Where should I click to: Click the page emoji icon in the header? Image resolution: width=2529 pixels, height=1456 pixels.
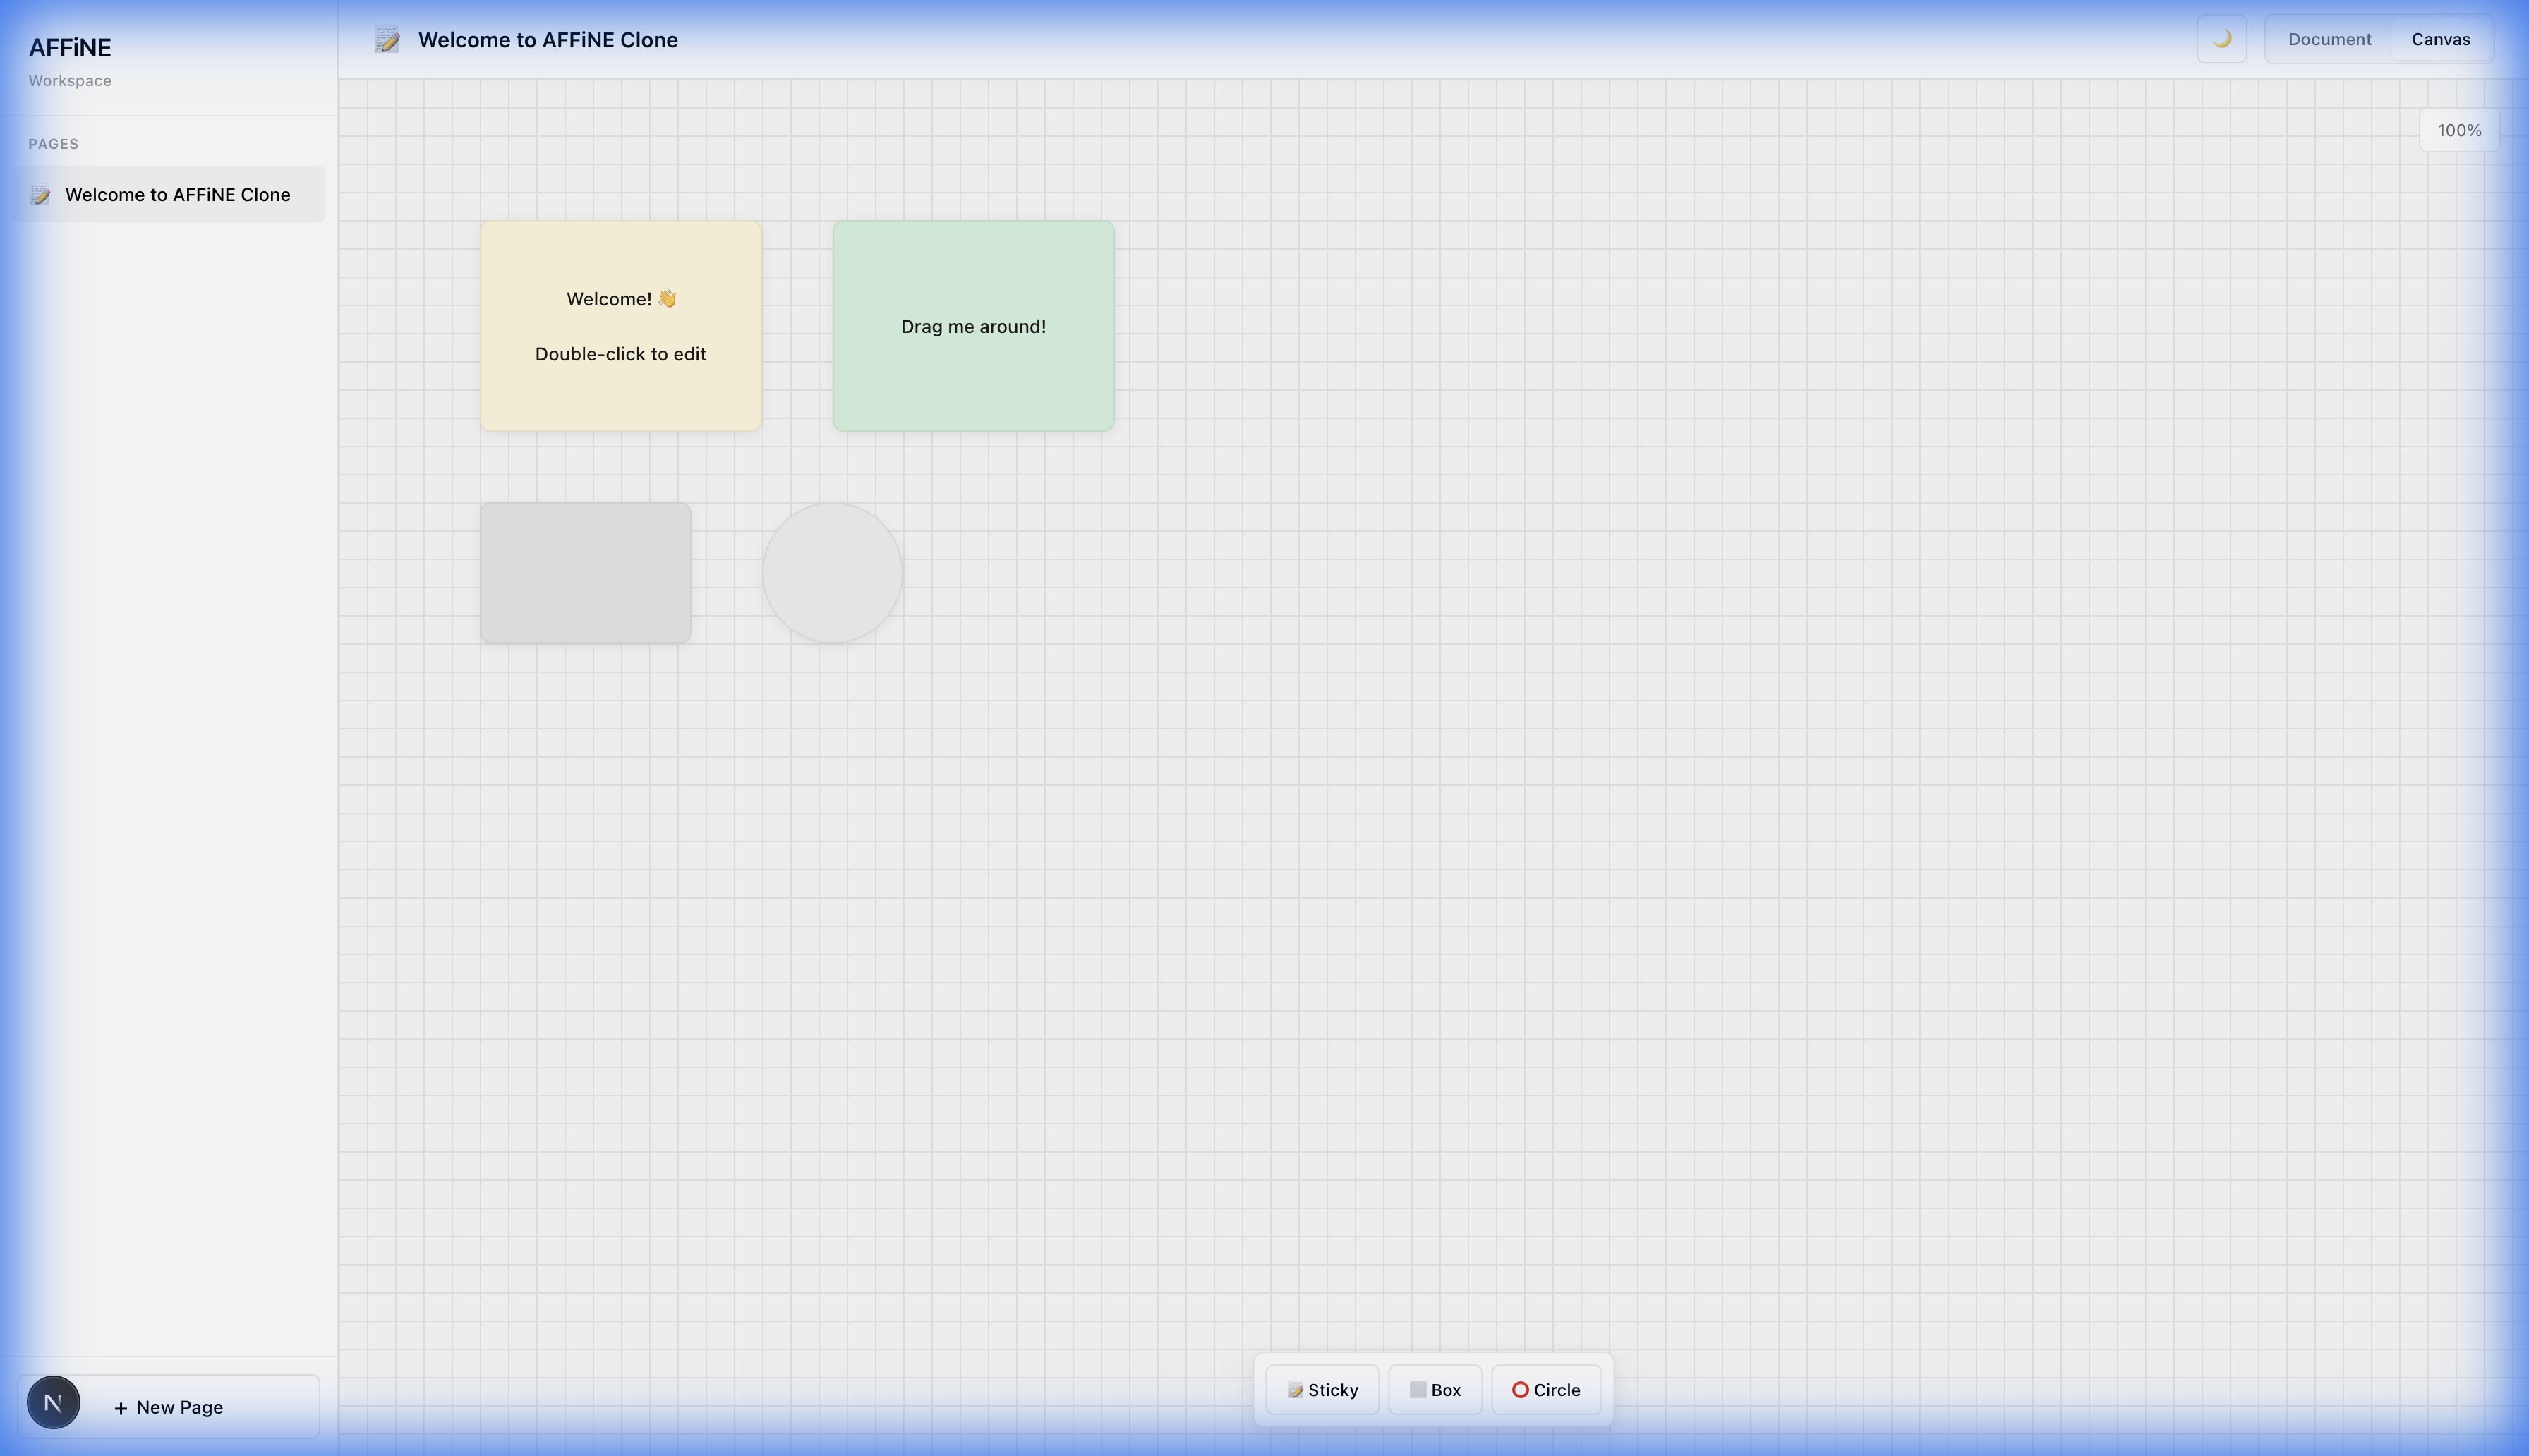pyautogui.click(x=387, y=40)
